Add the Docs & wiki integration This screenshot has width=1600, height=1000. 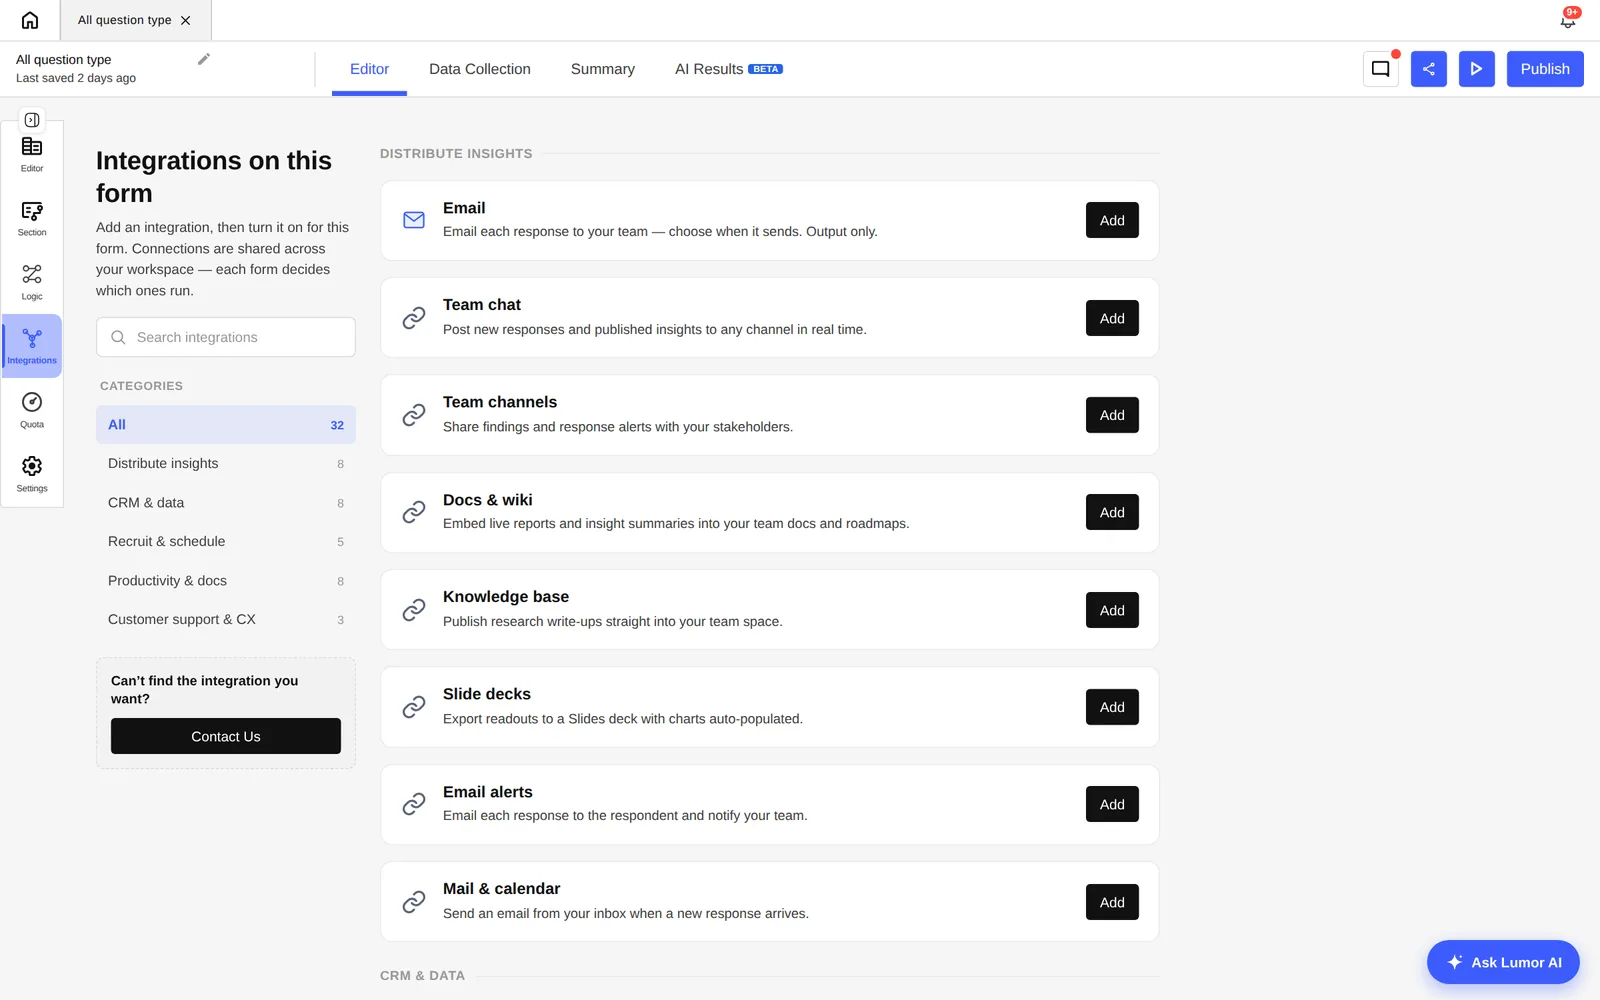click(1112, 512)
